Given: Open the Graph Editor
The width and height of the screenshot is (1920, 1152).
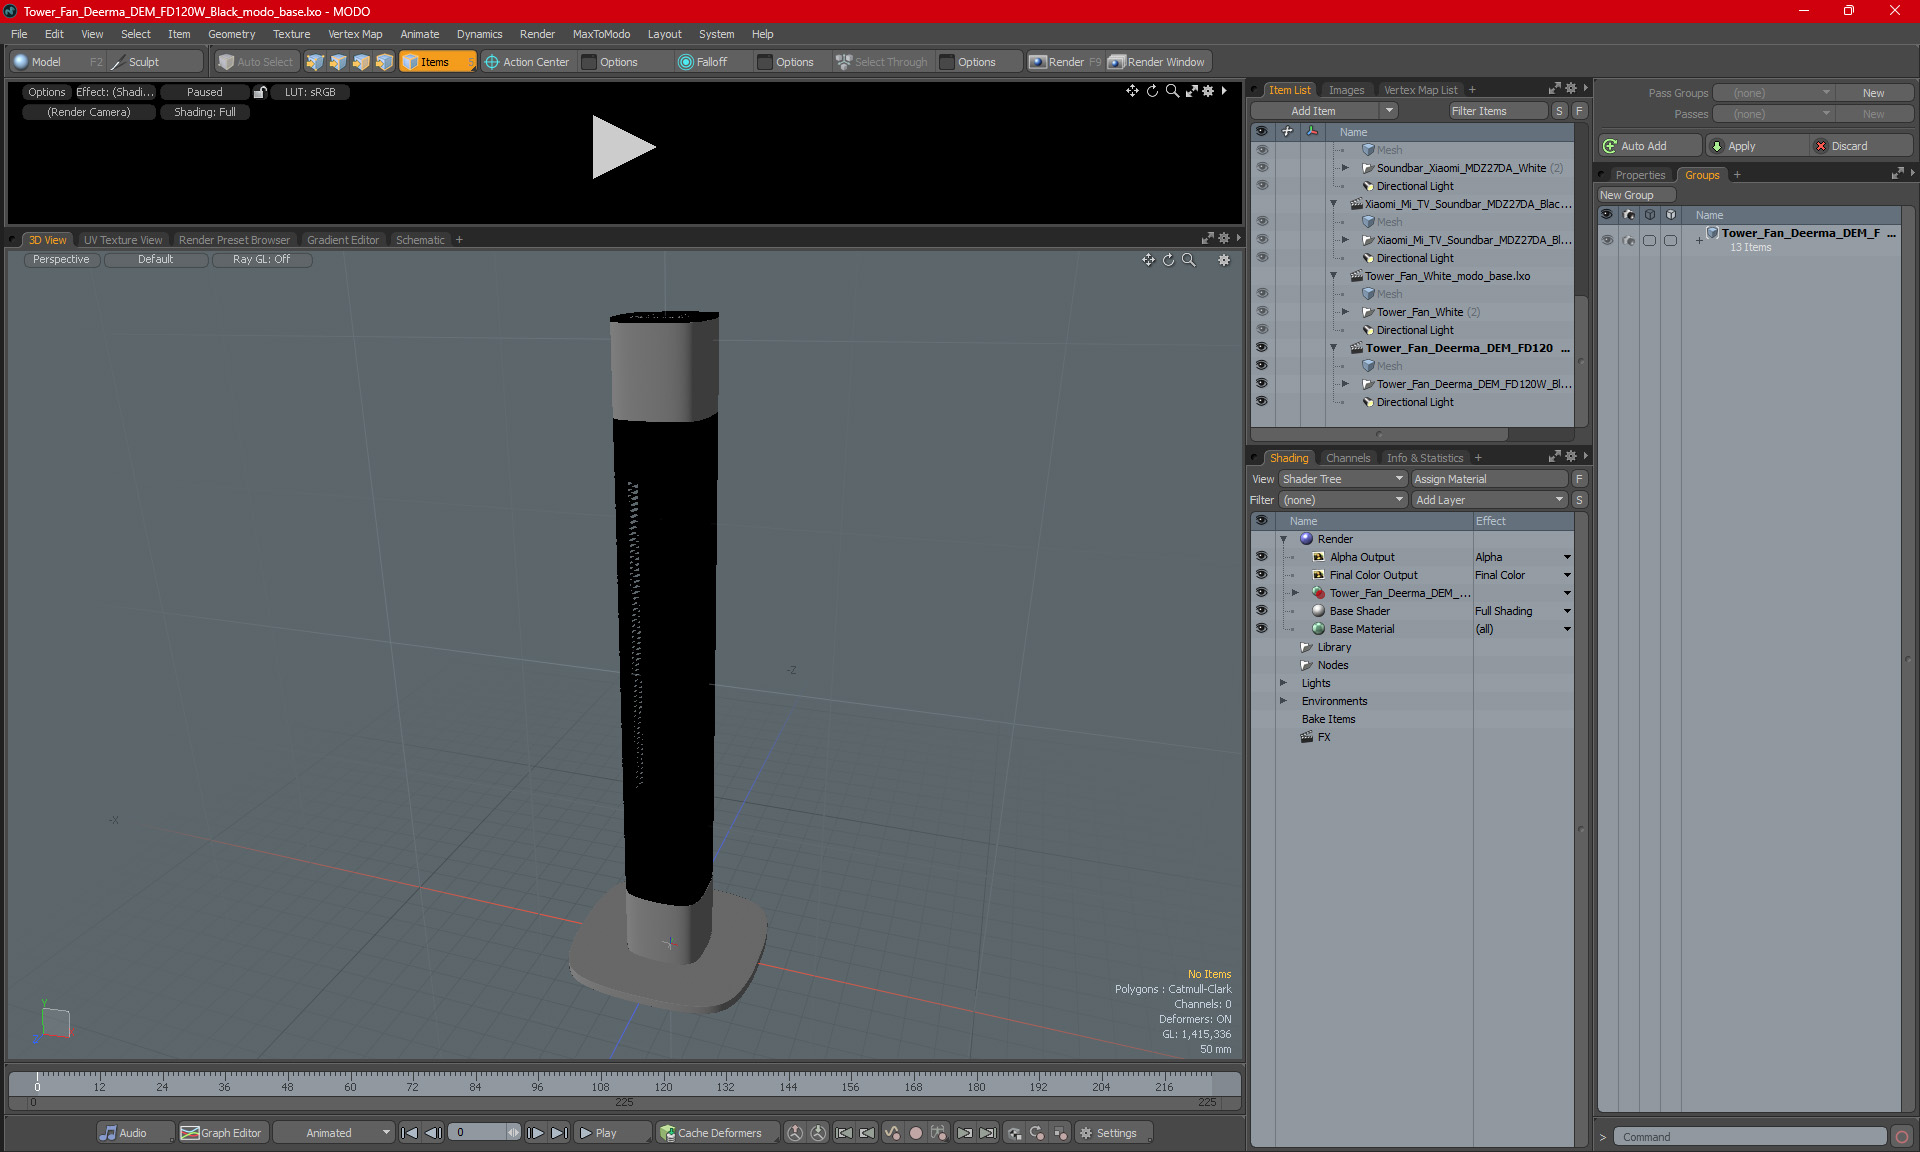Looking at the screenshot, I should coord(222,1133).
